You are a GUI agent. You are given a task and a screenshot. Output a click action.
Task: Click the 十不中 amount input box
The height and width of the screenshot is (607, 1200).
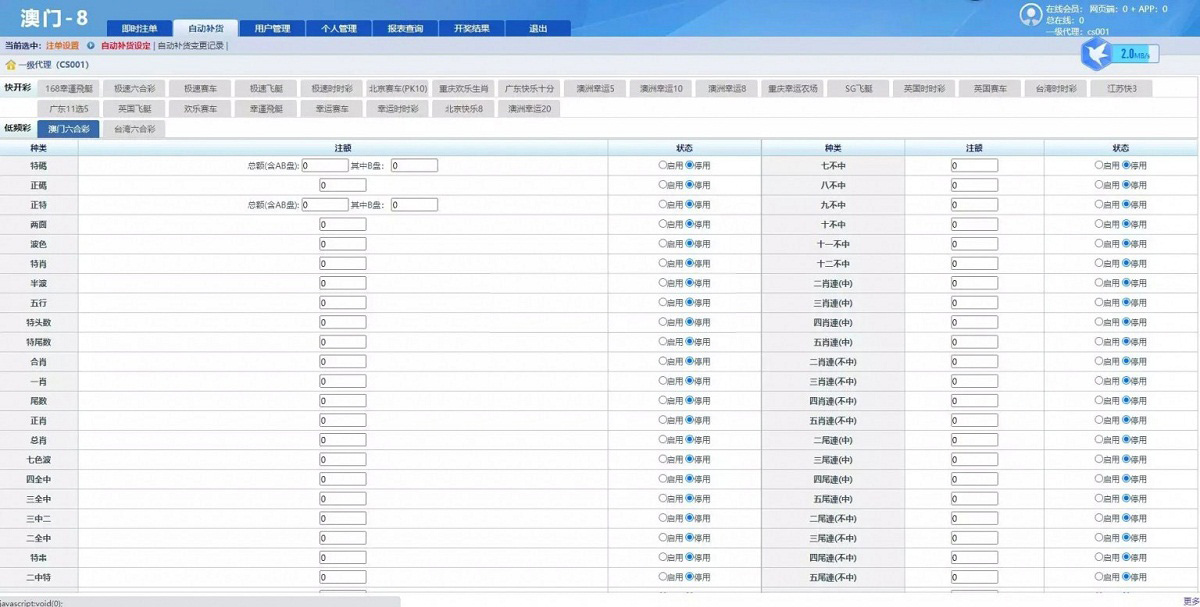tap(974, 224)
